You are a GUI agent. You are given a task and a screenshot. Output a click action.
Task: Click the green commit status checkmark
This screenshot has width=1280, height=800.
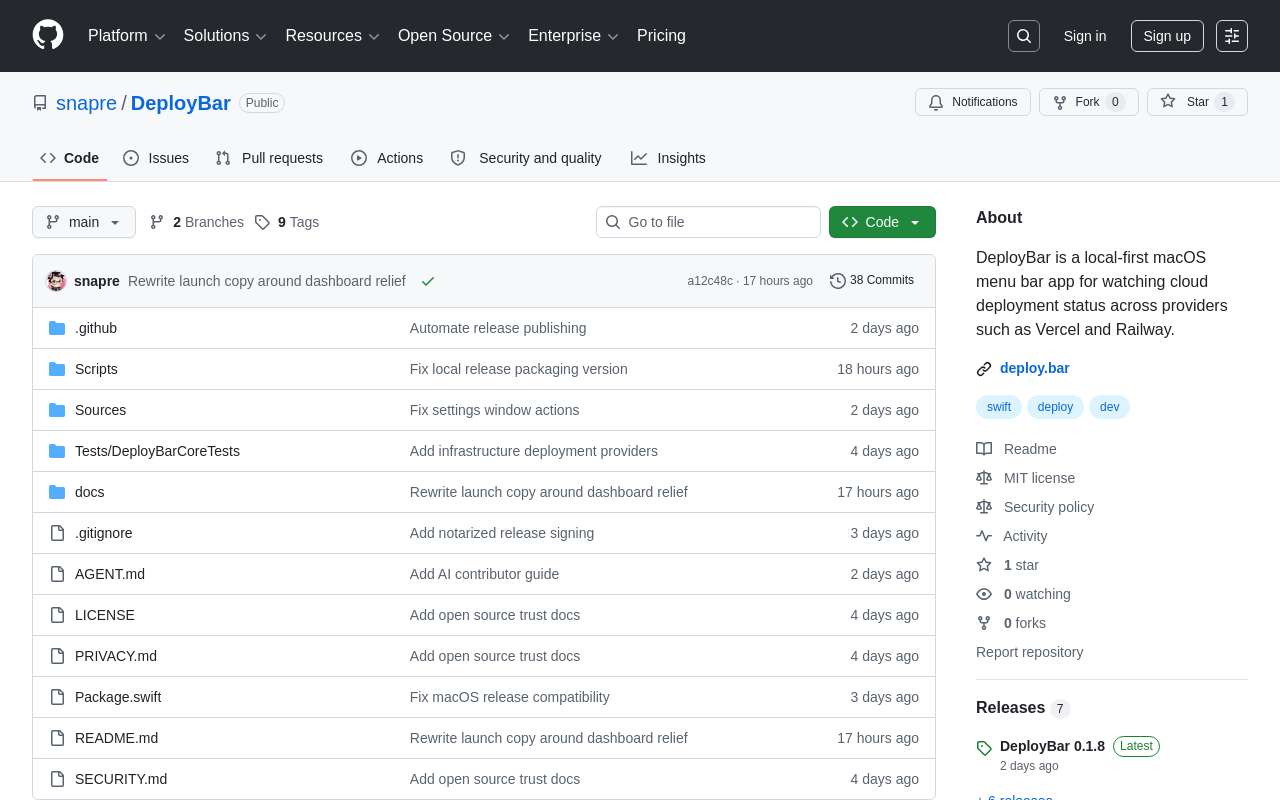(x=428, y=281)
